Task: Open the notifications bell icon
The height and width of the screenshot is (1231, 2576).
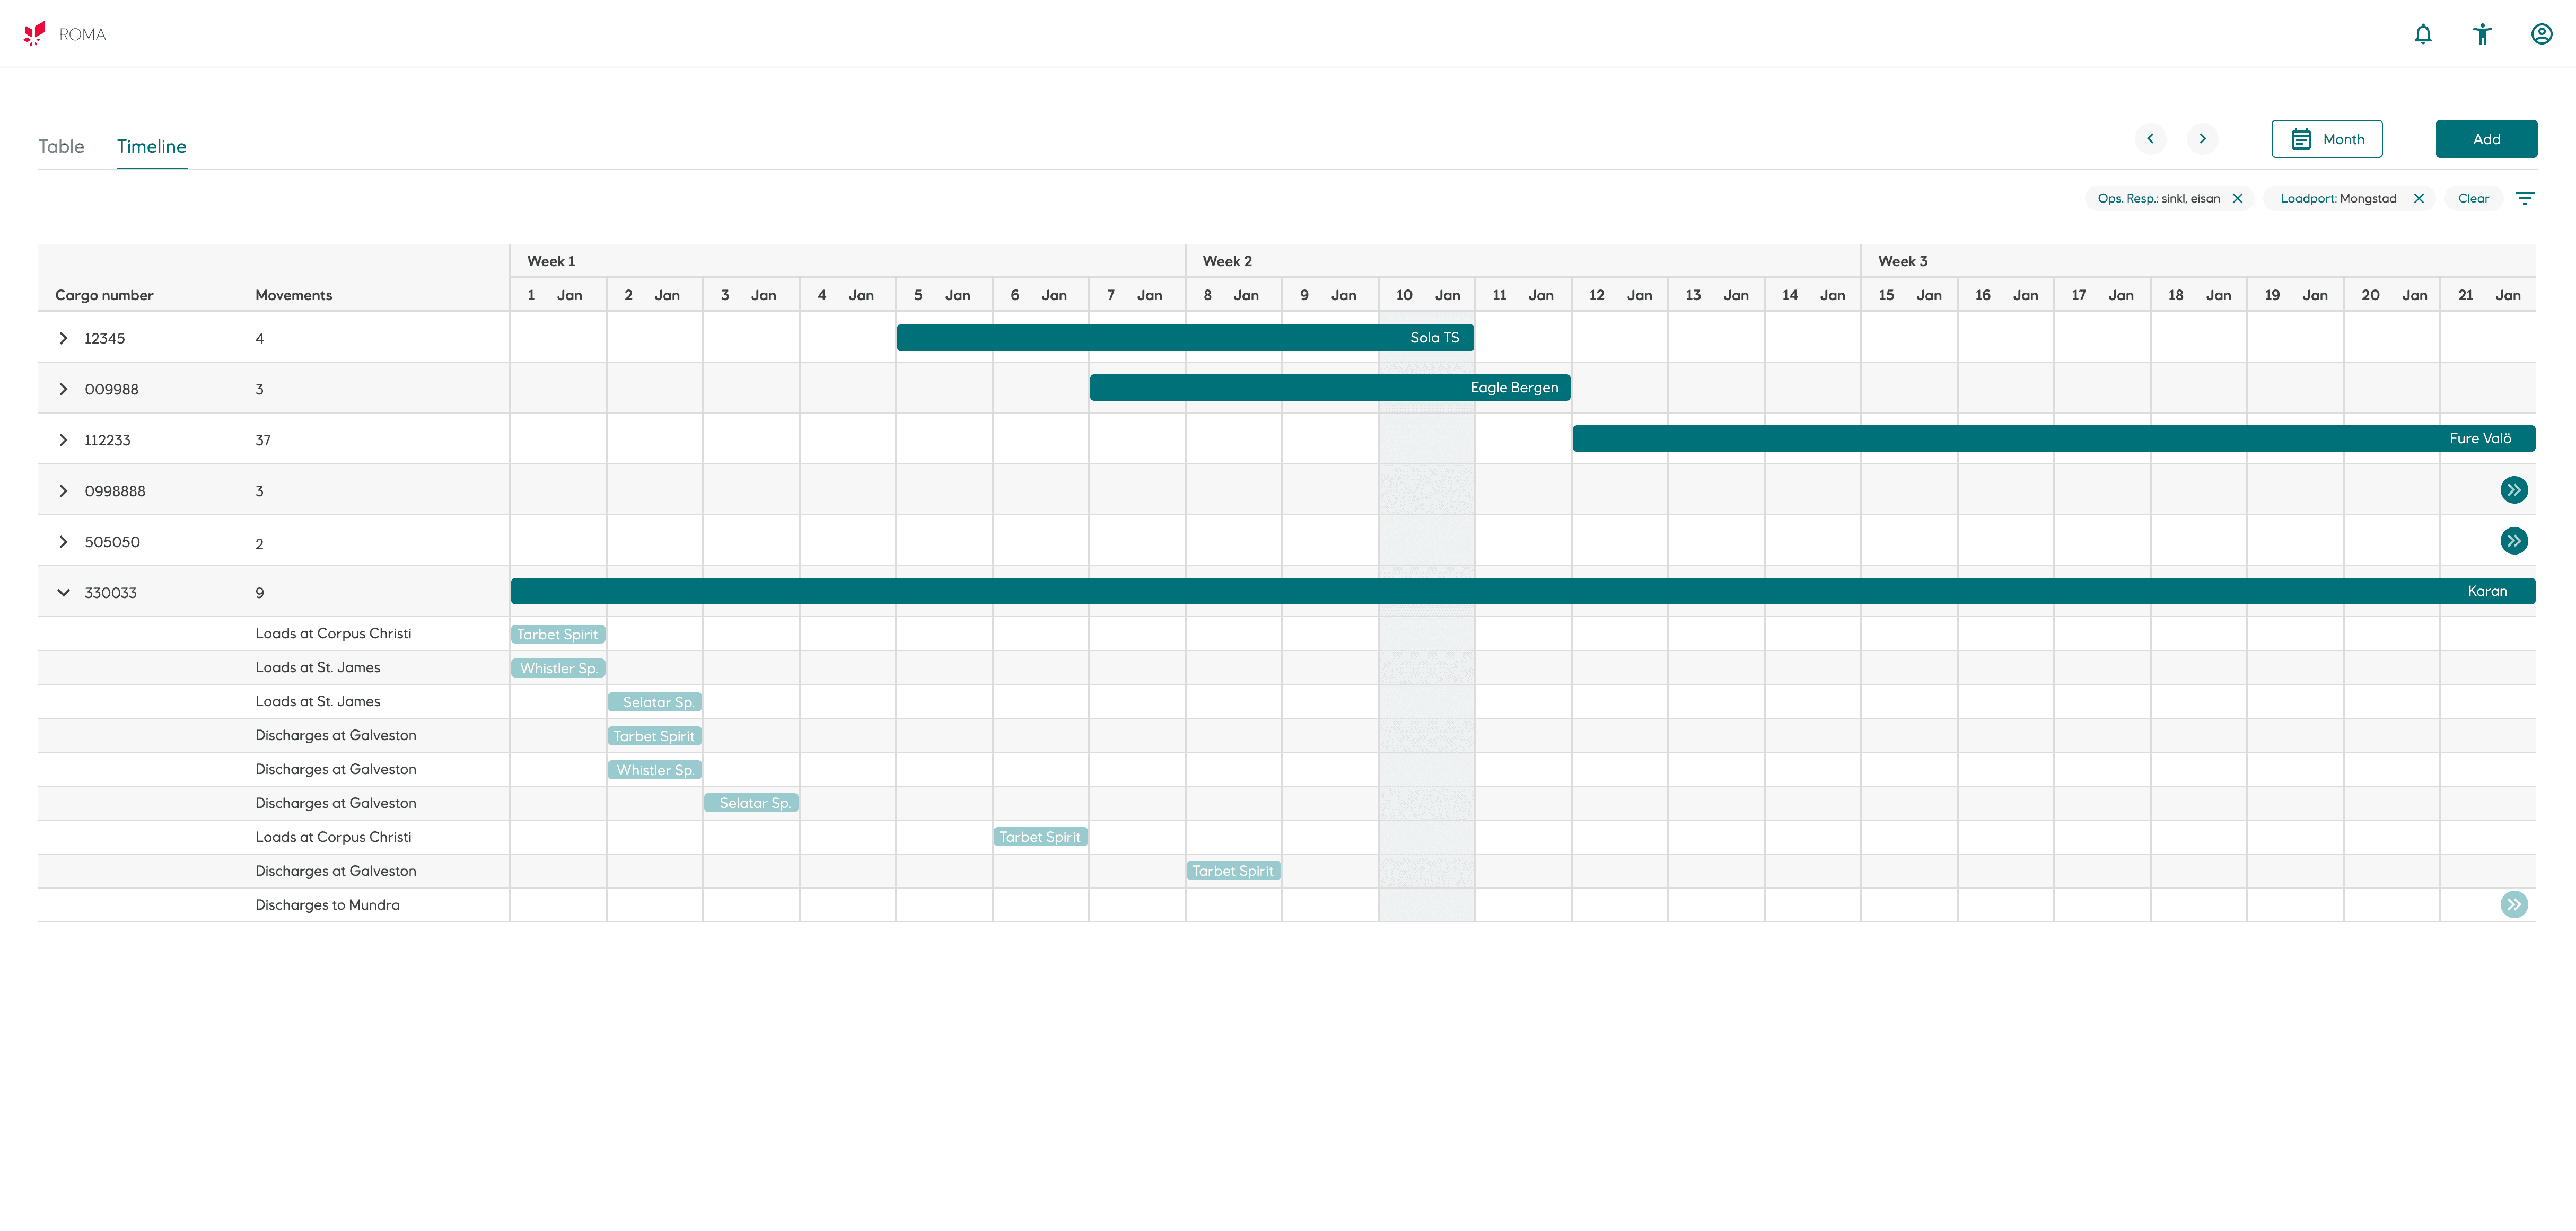Action: click(2422, 34)
